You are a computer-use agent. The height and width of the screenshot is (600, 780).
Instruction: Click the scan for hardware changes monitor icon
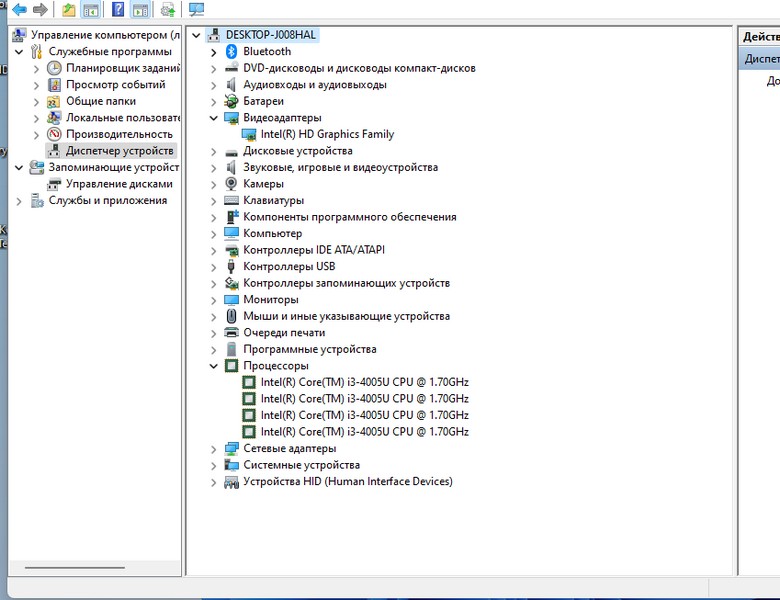click(196, 10)
